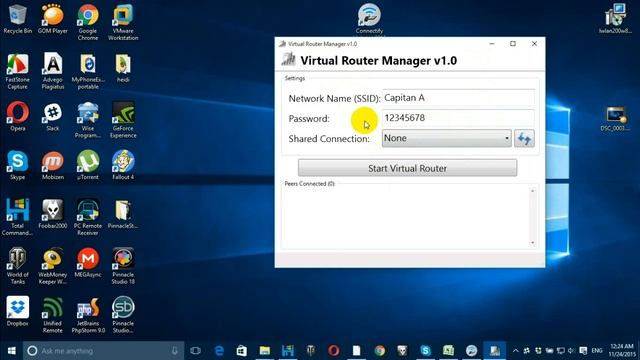Viewport: 640px width, 360px height.
Task: Select FastStone Capture desktop icon
Action: click(x=18, y=71)
